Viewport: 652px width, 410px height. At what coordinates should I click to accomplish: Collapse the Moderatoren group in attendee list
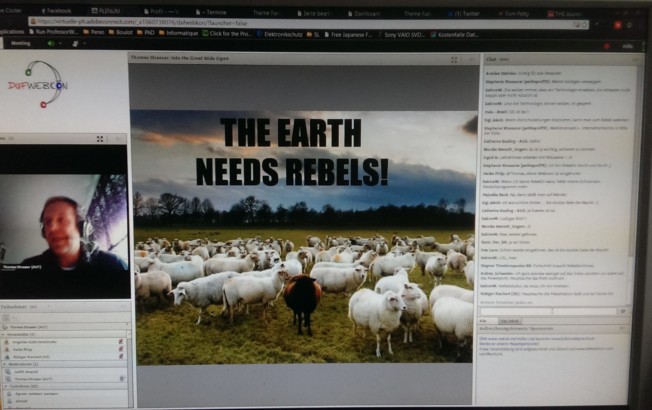click(4, 364)
